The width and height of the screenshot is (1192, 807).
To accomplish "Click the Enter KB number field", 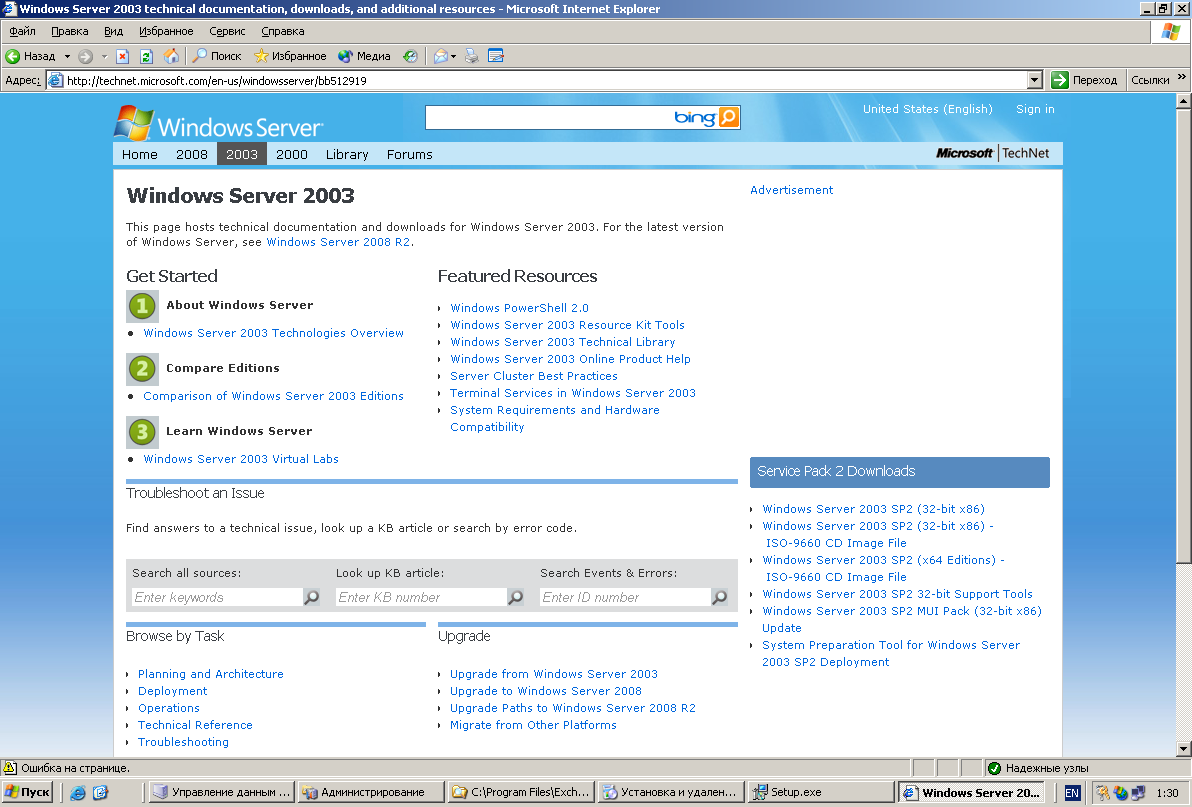I will pos(421,597).
